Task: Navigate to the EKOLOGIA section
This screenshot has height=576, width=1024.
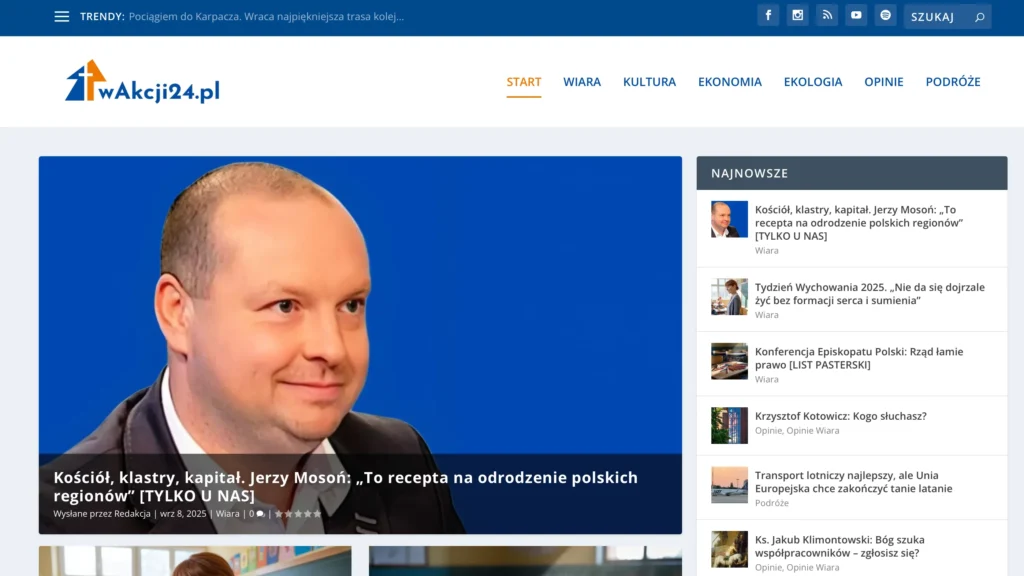Action: coord(812,82)
